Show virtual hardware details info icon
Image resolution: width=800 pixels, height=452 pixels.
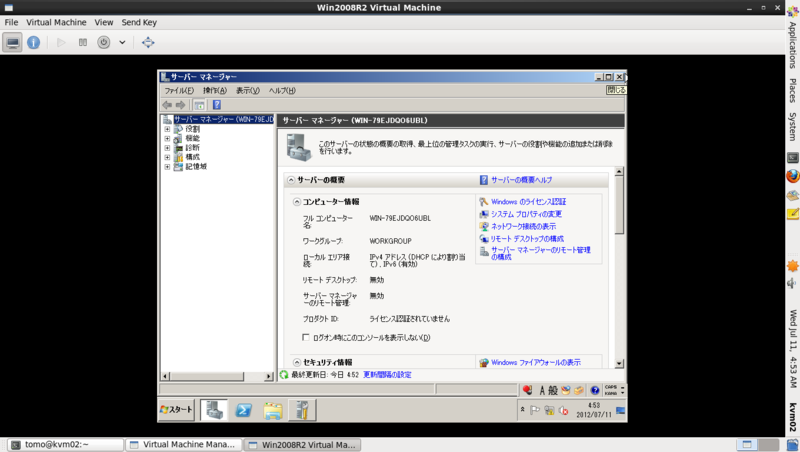point(34,42)
